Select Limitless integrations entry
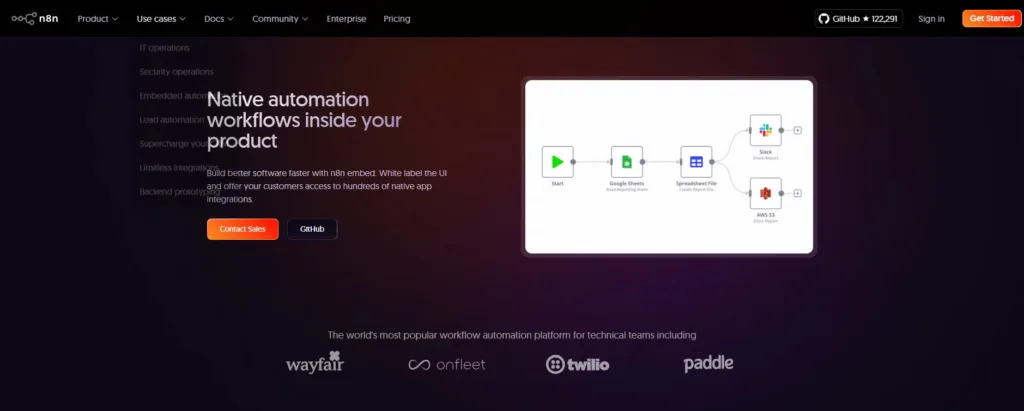1024x411 pixels. click(179, 168)
